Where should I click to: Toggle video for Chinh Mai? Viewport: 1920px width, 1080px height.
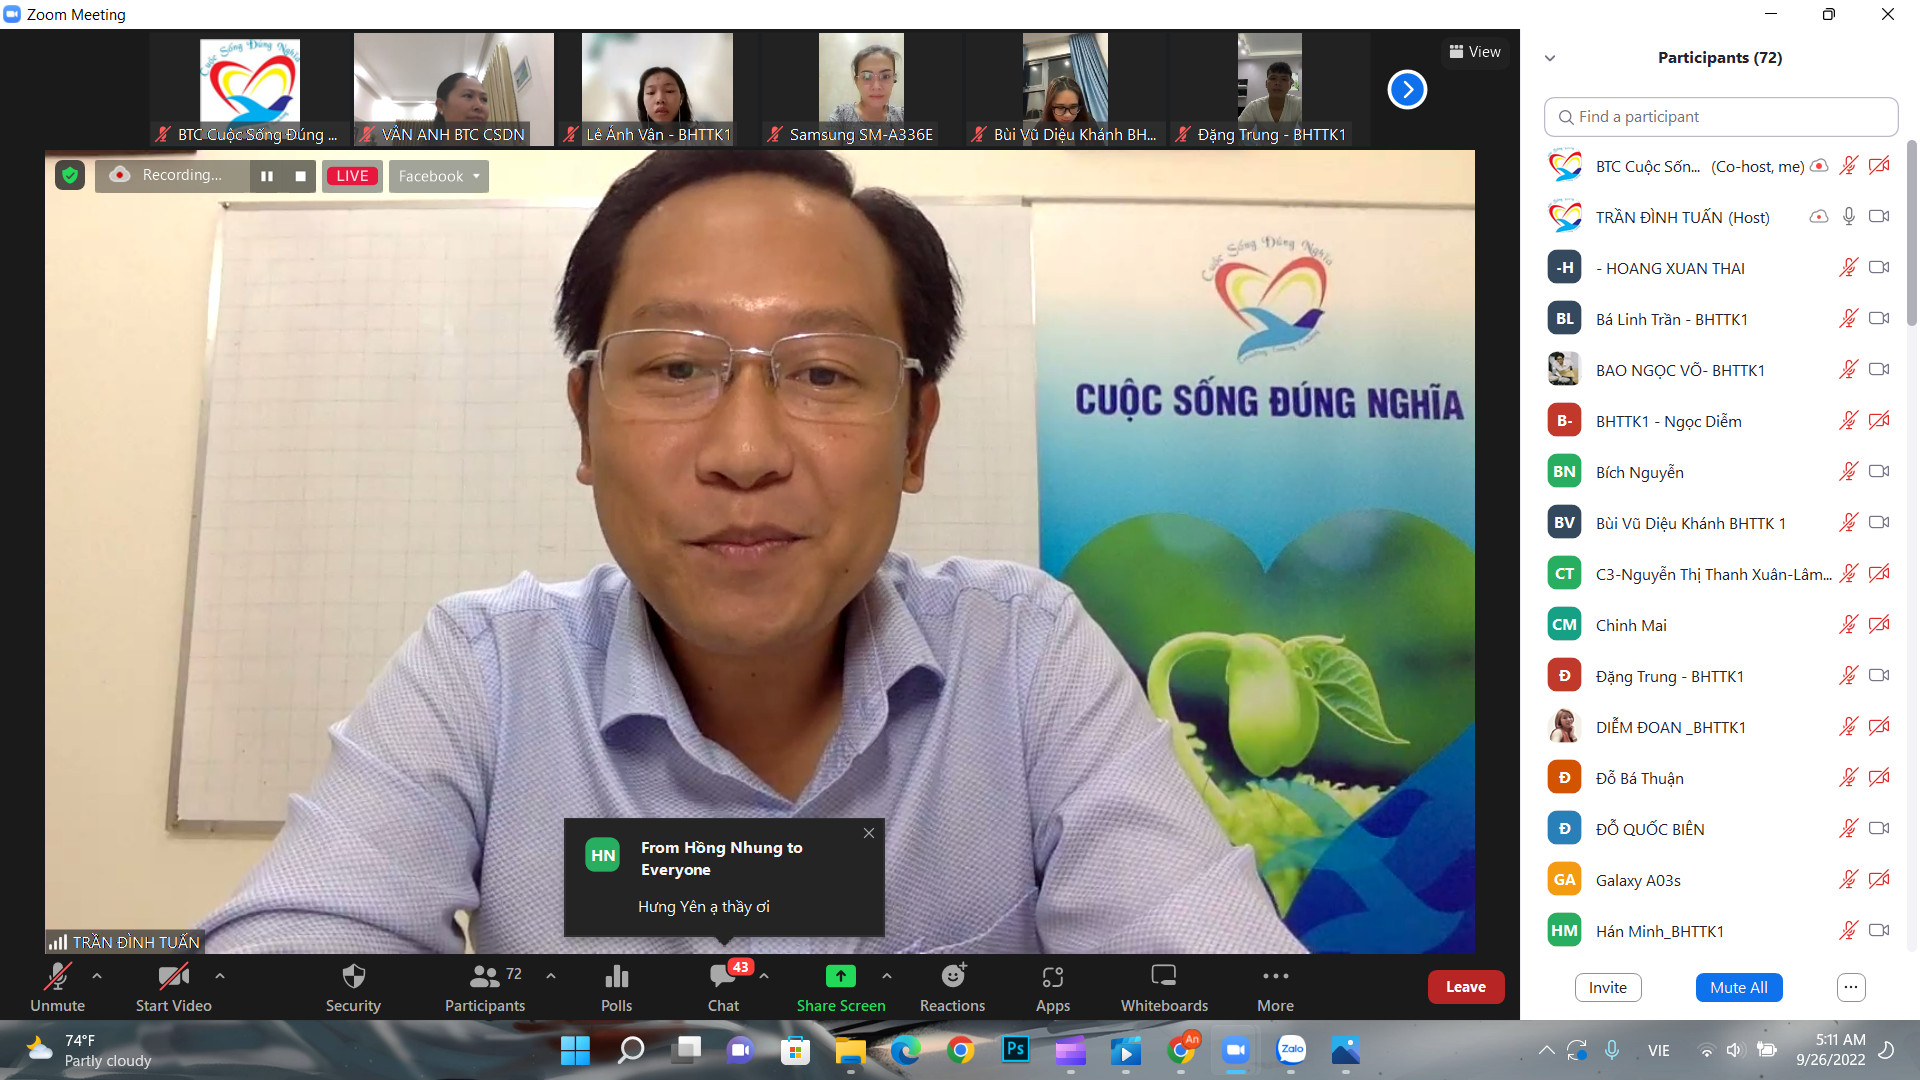pyautogui.click(x=1879, y=625)
